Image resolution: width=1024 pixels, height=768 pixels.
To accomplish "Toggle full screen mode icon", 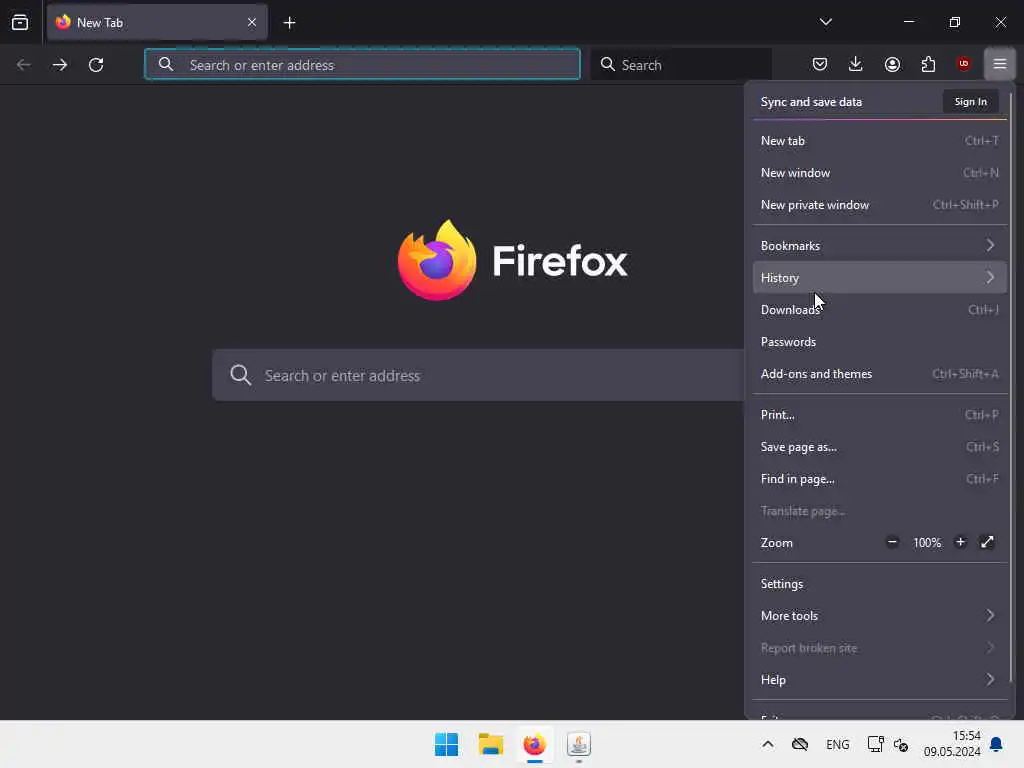I will (x=987, y=542).
